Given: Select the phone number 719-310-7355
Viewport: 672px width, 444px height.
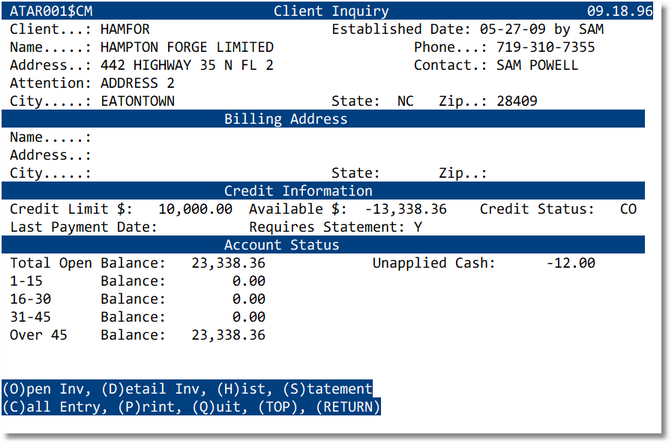Looking at the screenshot, I should (x=550, y=47).
